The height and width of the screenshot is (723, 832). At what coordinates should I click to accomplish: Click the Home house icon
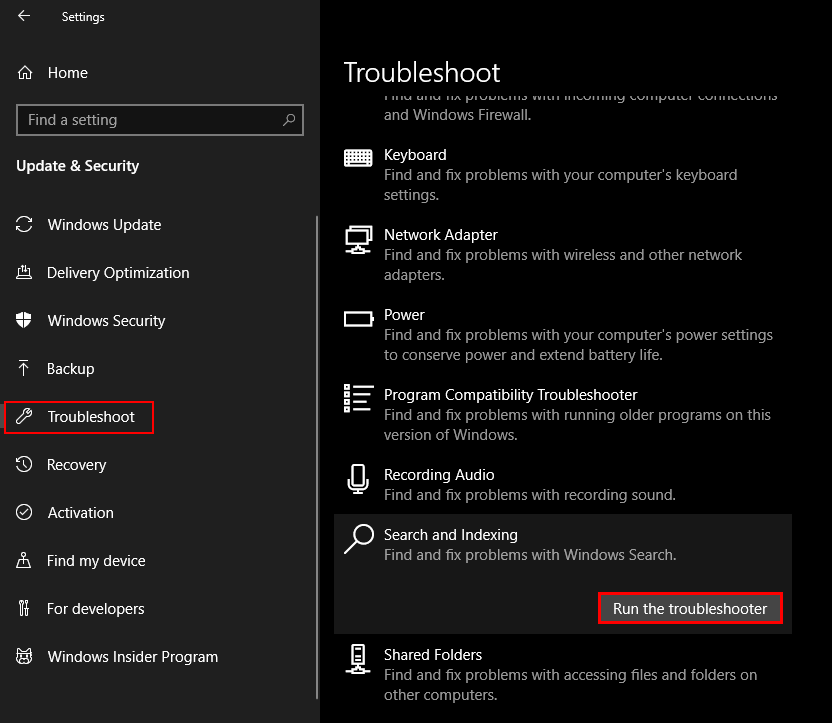pyautogui.click(x=25, y=73)
